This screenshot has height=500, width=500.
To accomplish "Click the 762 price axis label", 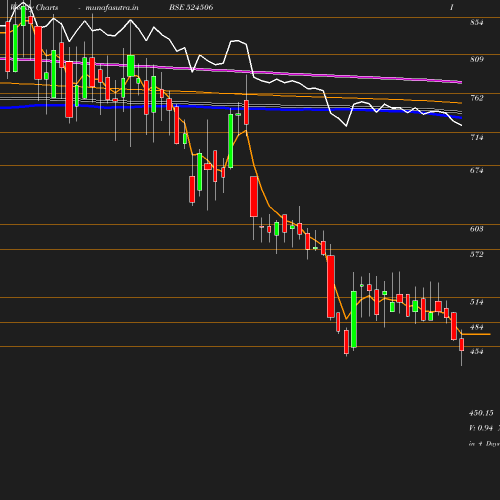I will pyautogui.click(x=476, y=98).
